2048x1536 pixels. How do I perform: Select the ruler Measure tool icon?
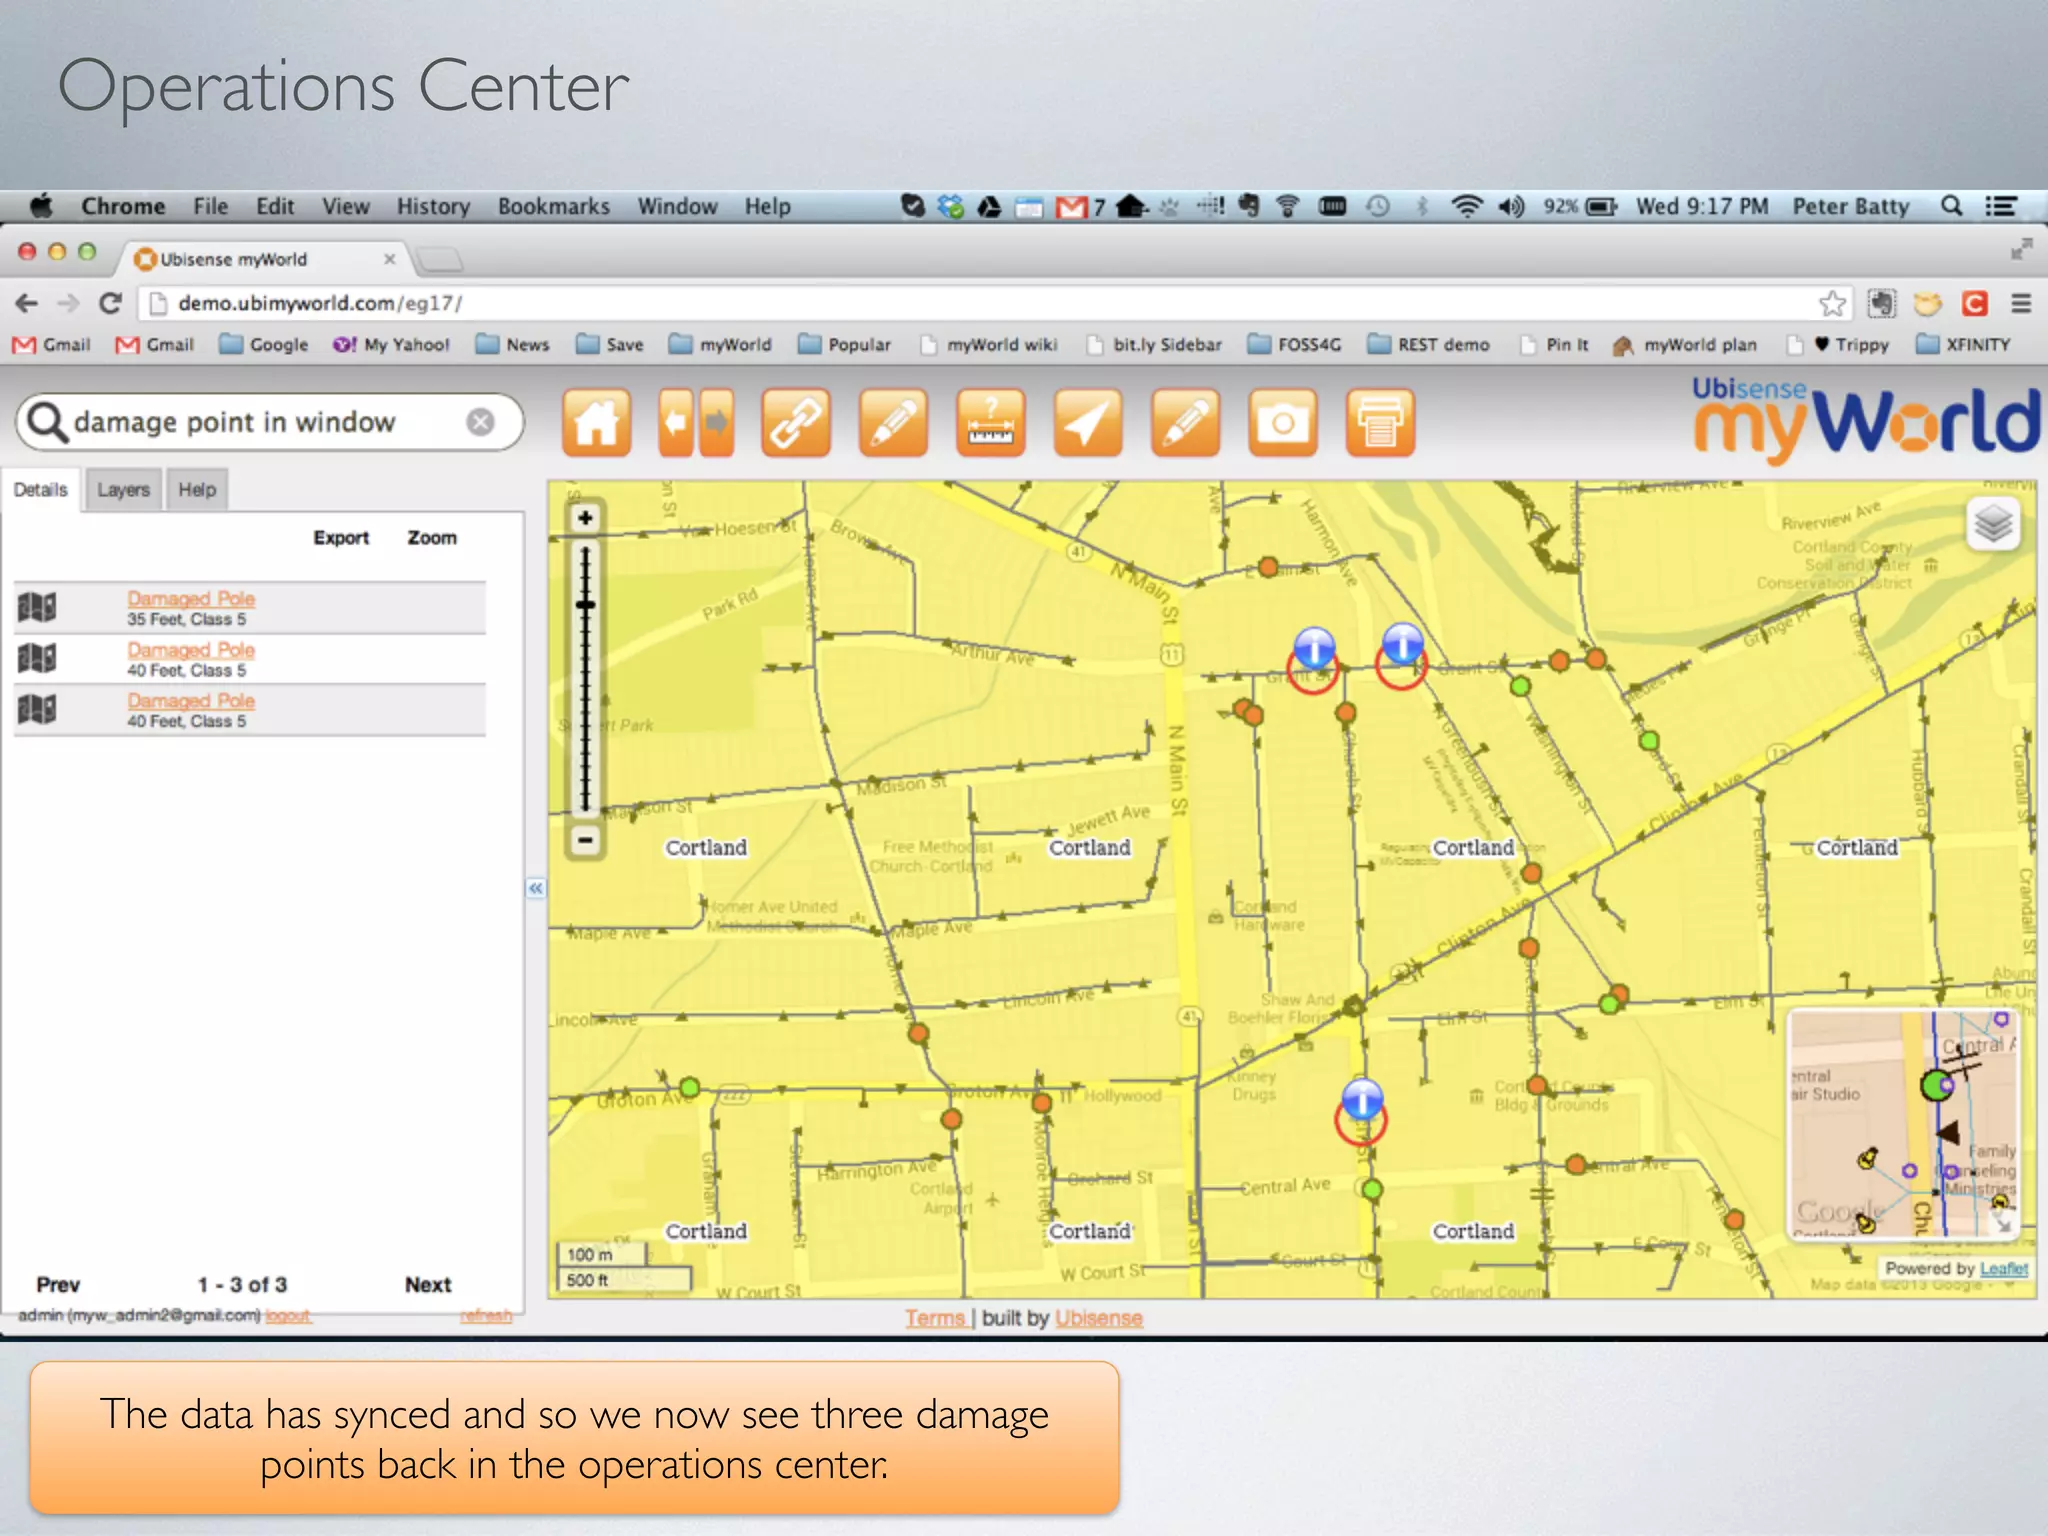[990, 424]
